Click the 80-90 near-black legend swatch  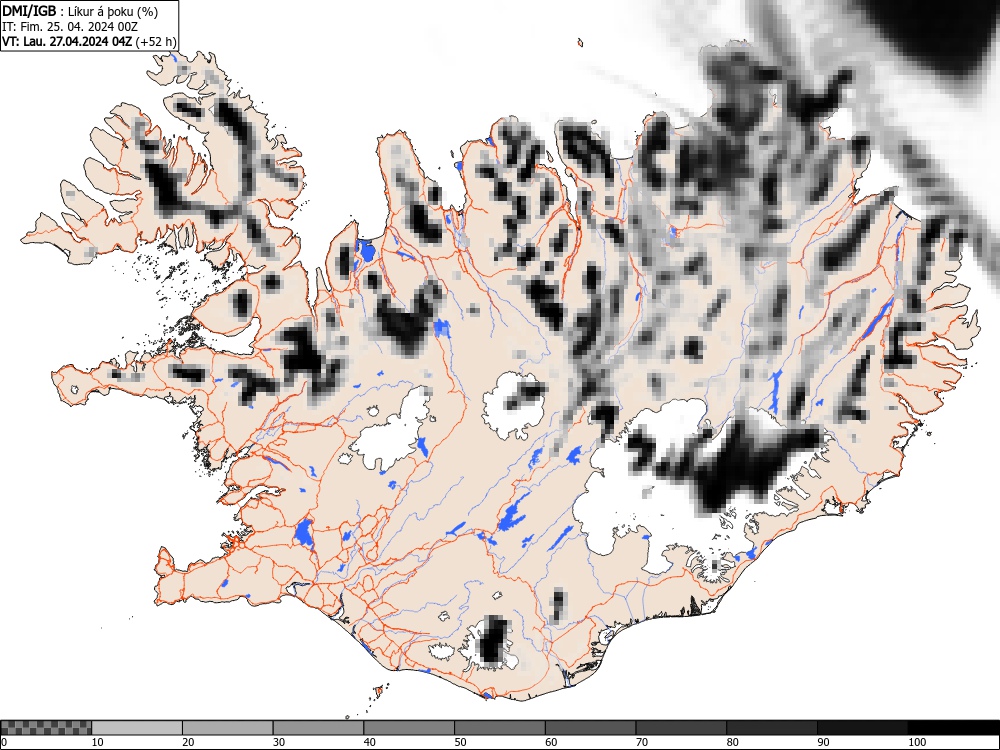tap(771, 728)
